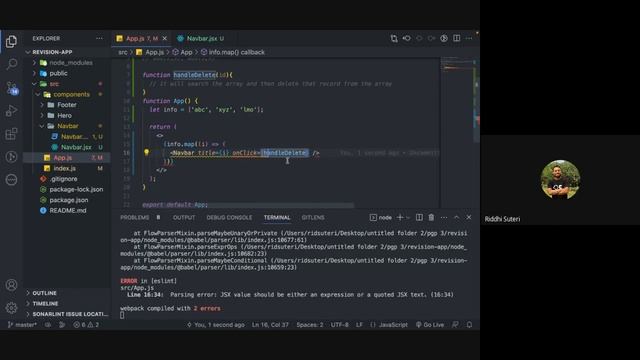The width and height of the screenshot is (640, 360).
Task: Open notifications bell in status bar
Action: coord(469,325)
